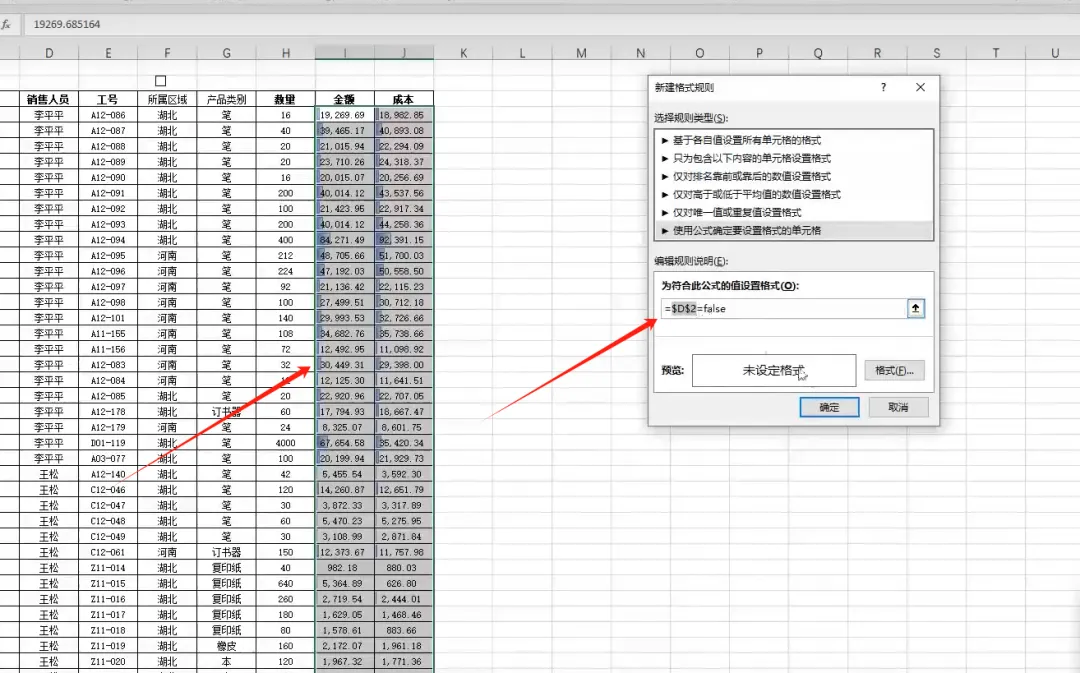Select rule type 使用公式确定要设置格式的单元格

point(793,230)
